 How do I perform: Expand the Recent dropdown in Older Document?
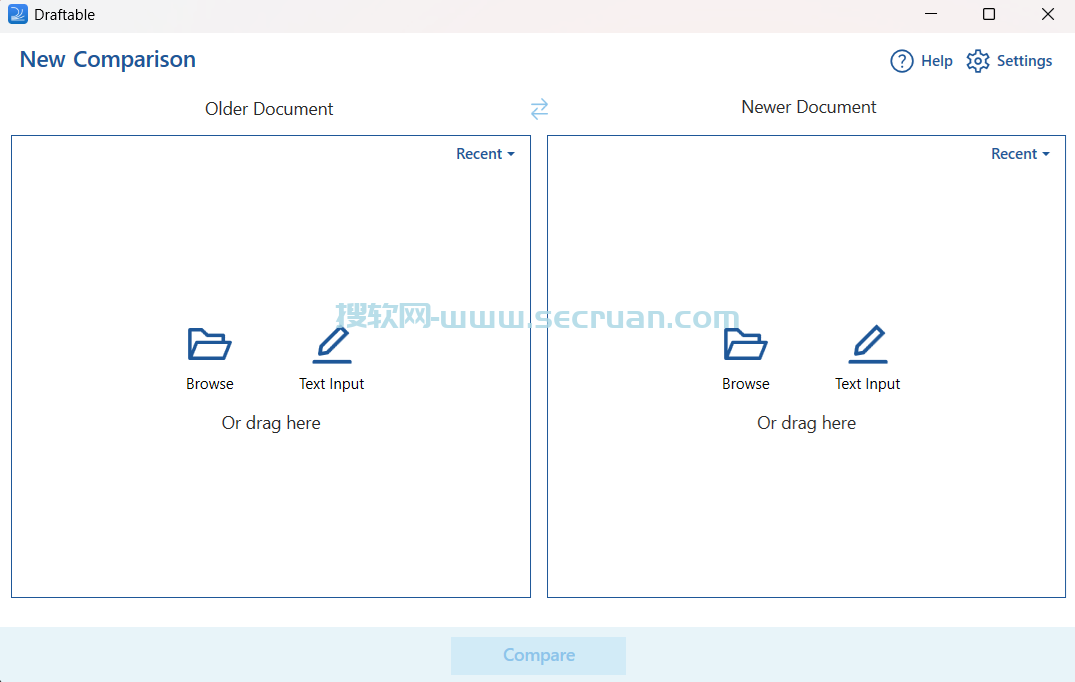click(x=485, y=154)
